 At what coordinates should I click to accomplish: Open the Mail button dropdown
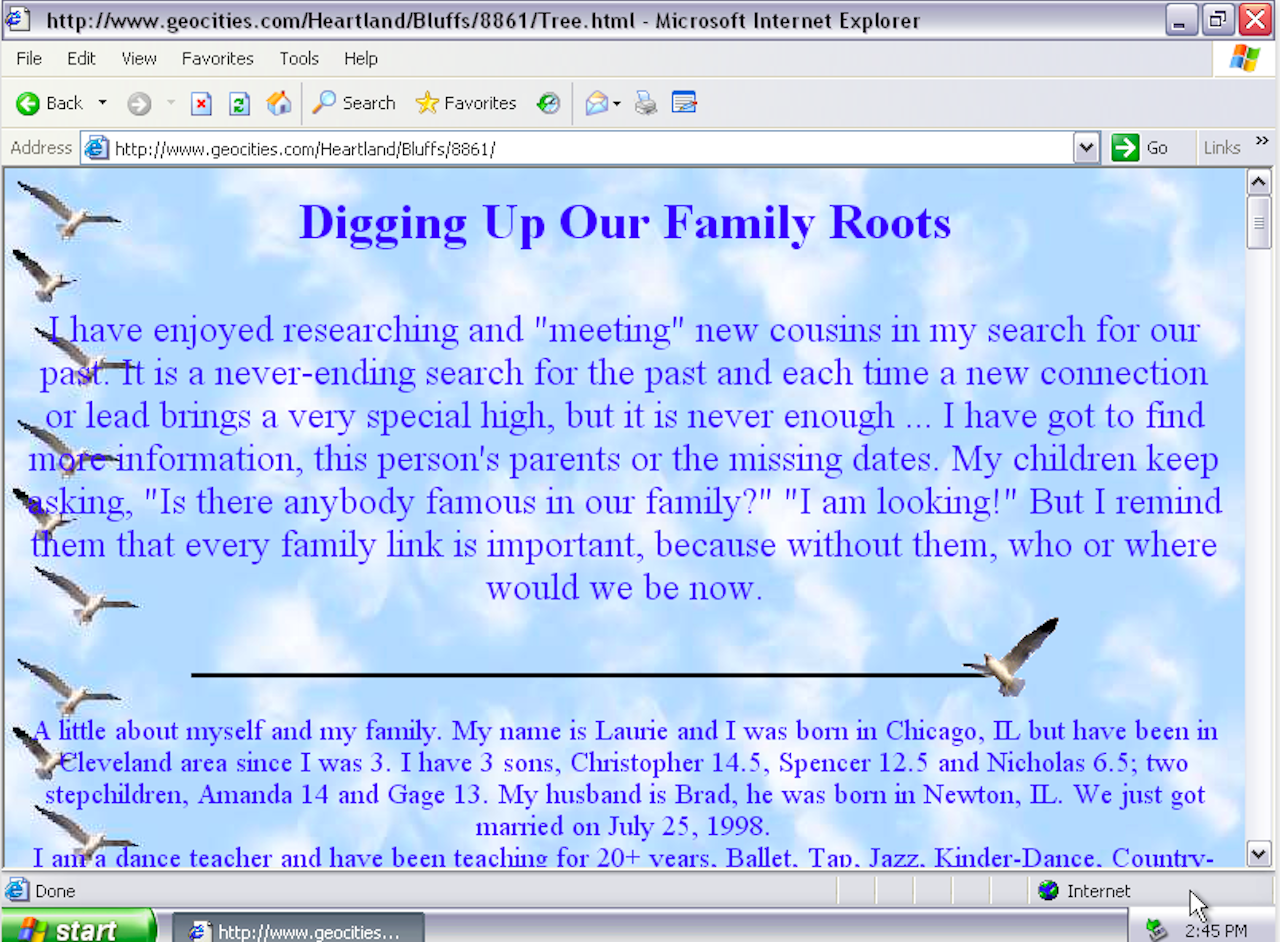pos(617,103)
